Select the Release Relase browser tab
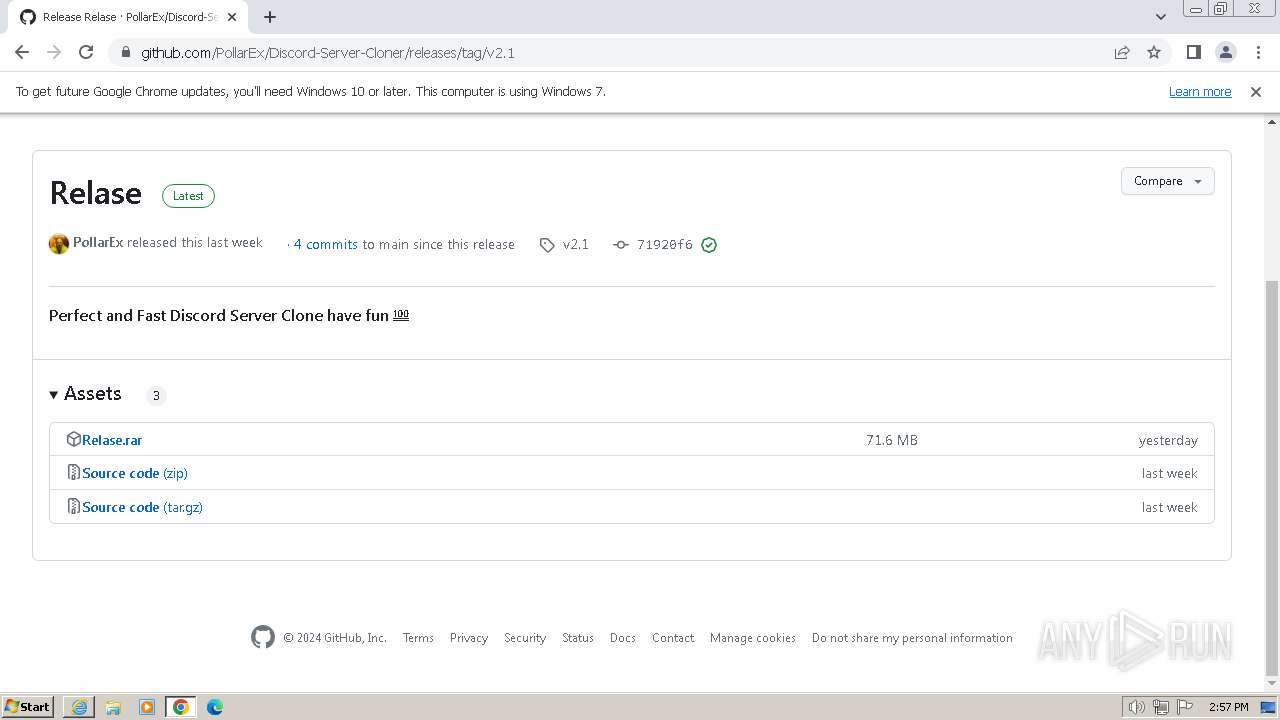Image resolution: width=1280 pixels, height=720 pixels. tap(130, 17)
